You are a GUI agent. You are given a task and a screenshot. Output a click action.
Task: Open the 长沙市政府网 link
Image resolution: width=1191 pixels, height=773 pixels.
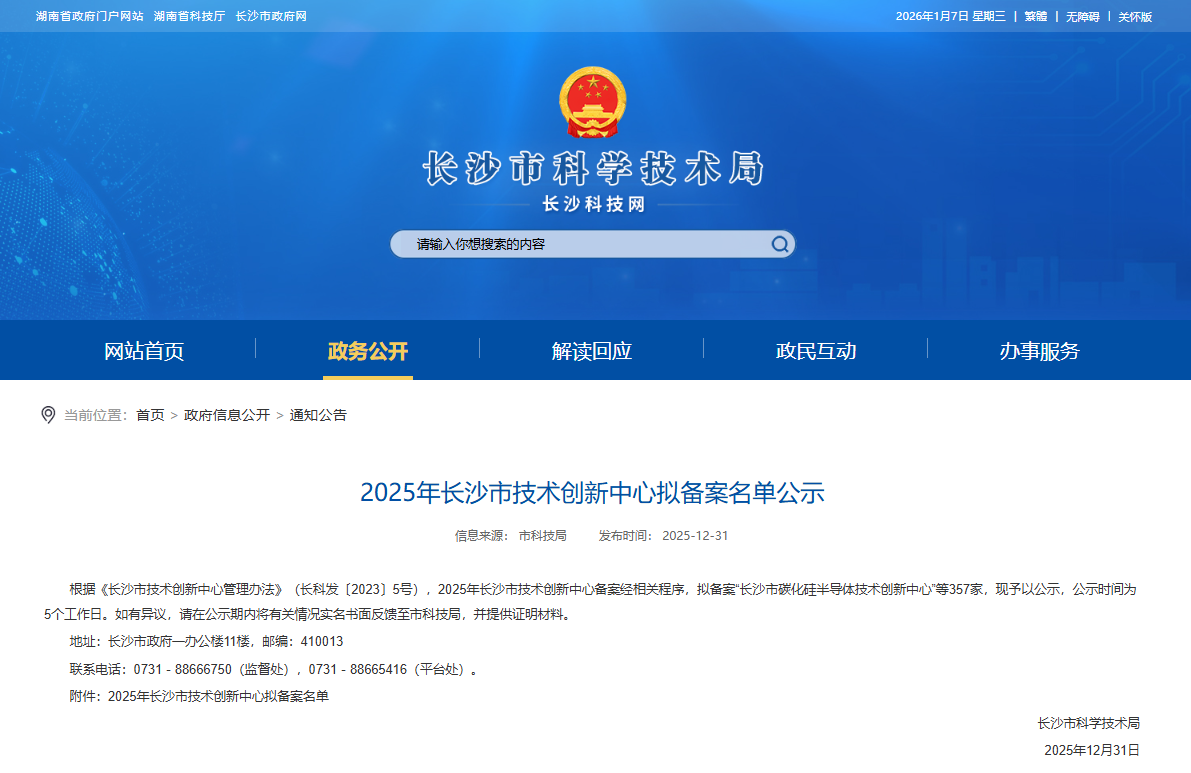271,17
